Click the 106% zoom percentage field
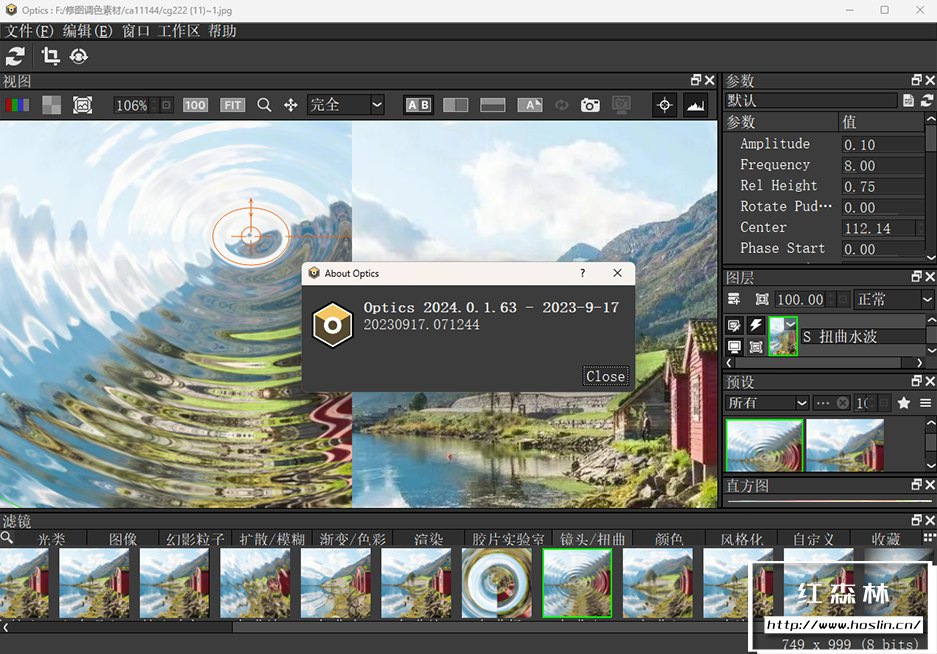The height and width of the screenshot is (654, 937). click(x=131, y=105)
